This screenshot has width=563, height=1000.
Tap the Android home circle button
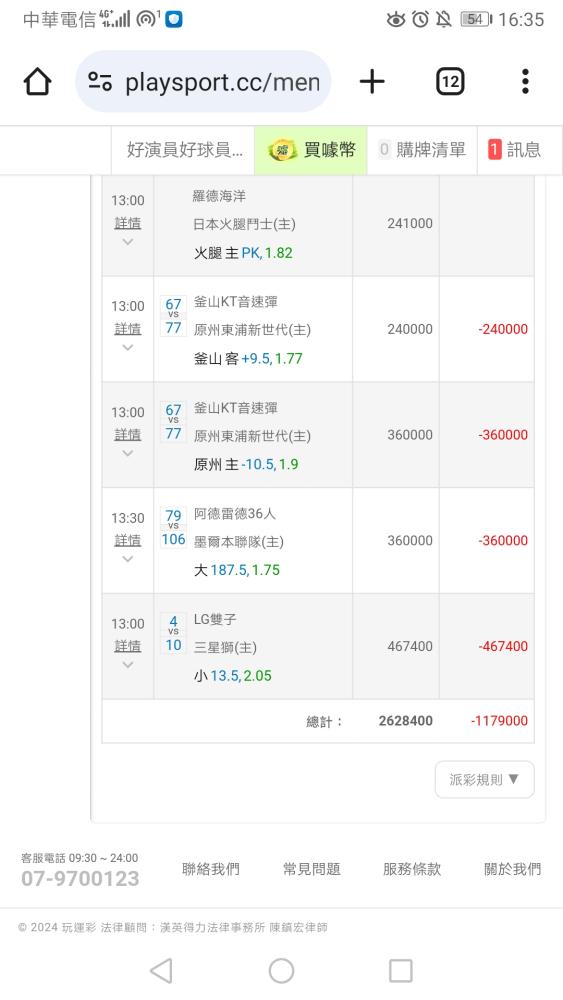(x=281, y=971)
